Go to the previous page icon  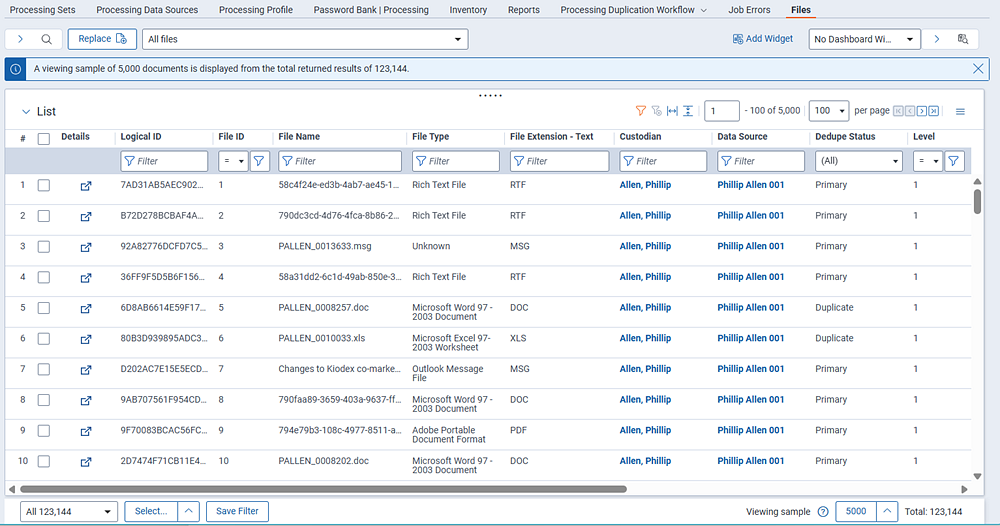coord(910,111)
